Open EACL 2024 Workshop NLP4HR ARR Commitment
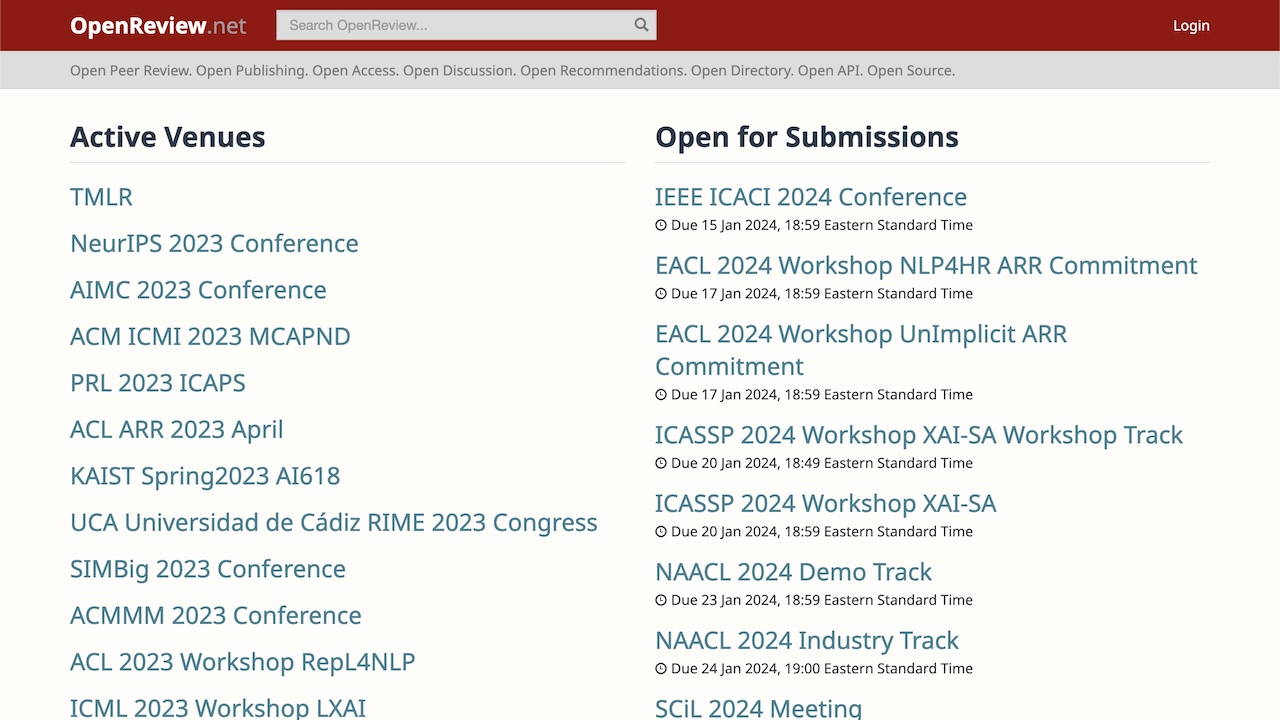The width and height of the screenshot is (1280, 720). pos(926,265)
